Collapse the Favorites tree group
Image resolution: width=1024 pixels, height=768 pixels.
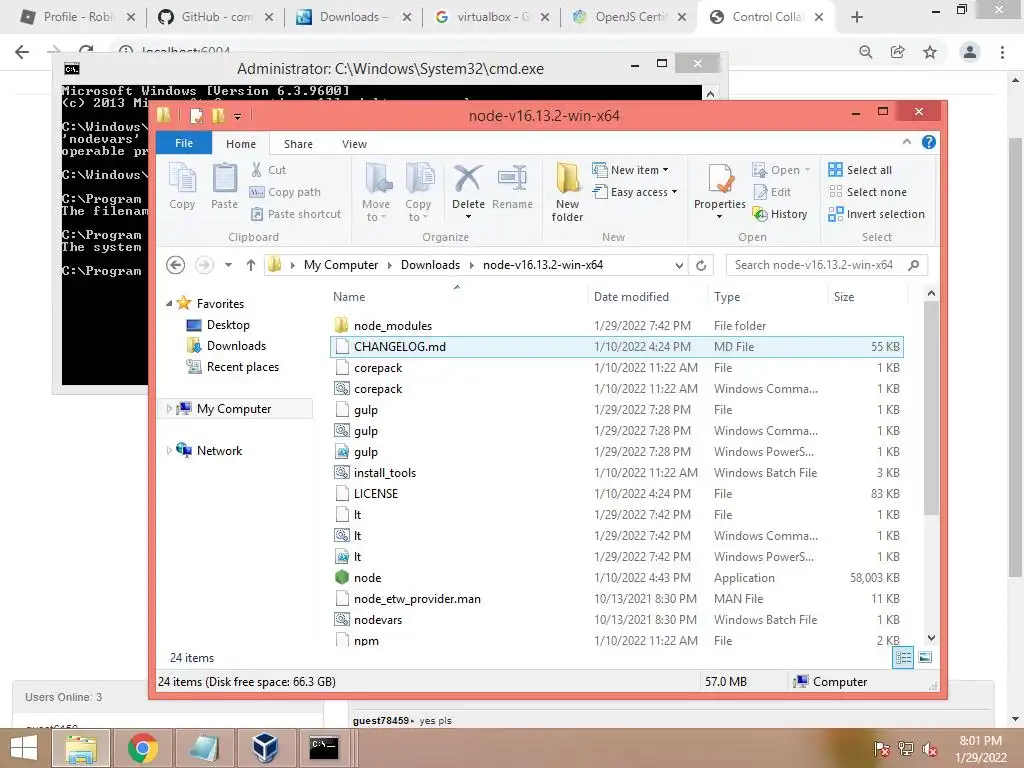pyautogui.click(x=169, y=303)
